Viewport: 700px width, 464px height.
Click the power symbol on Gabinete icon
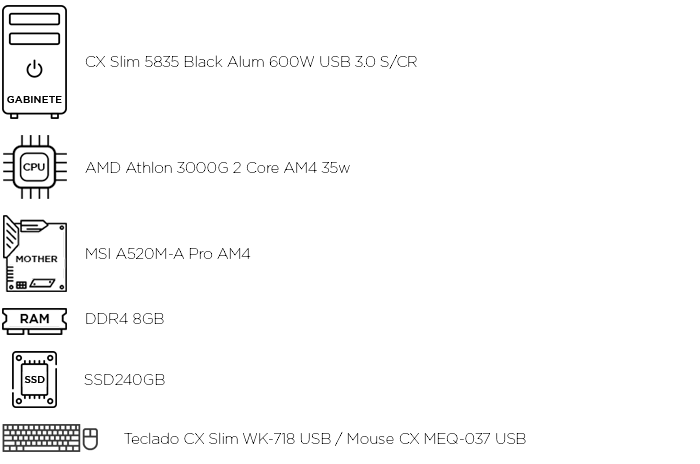[34, 69]
